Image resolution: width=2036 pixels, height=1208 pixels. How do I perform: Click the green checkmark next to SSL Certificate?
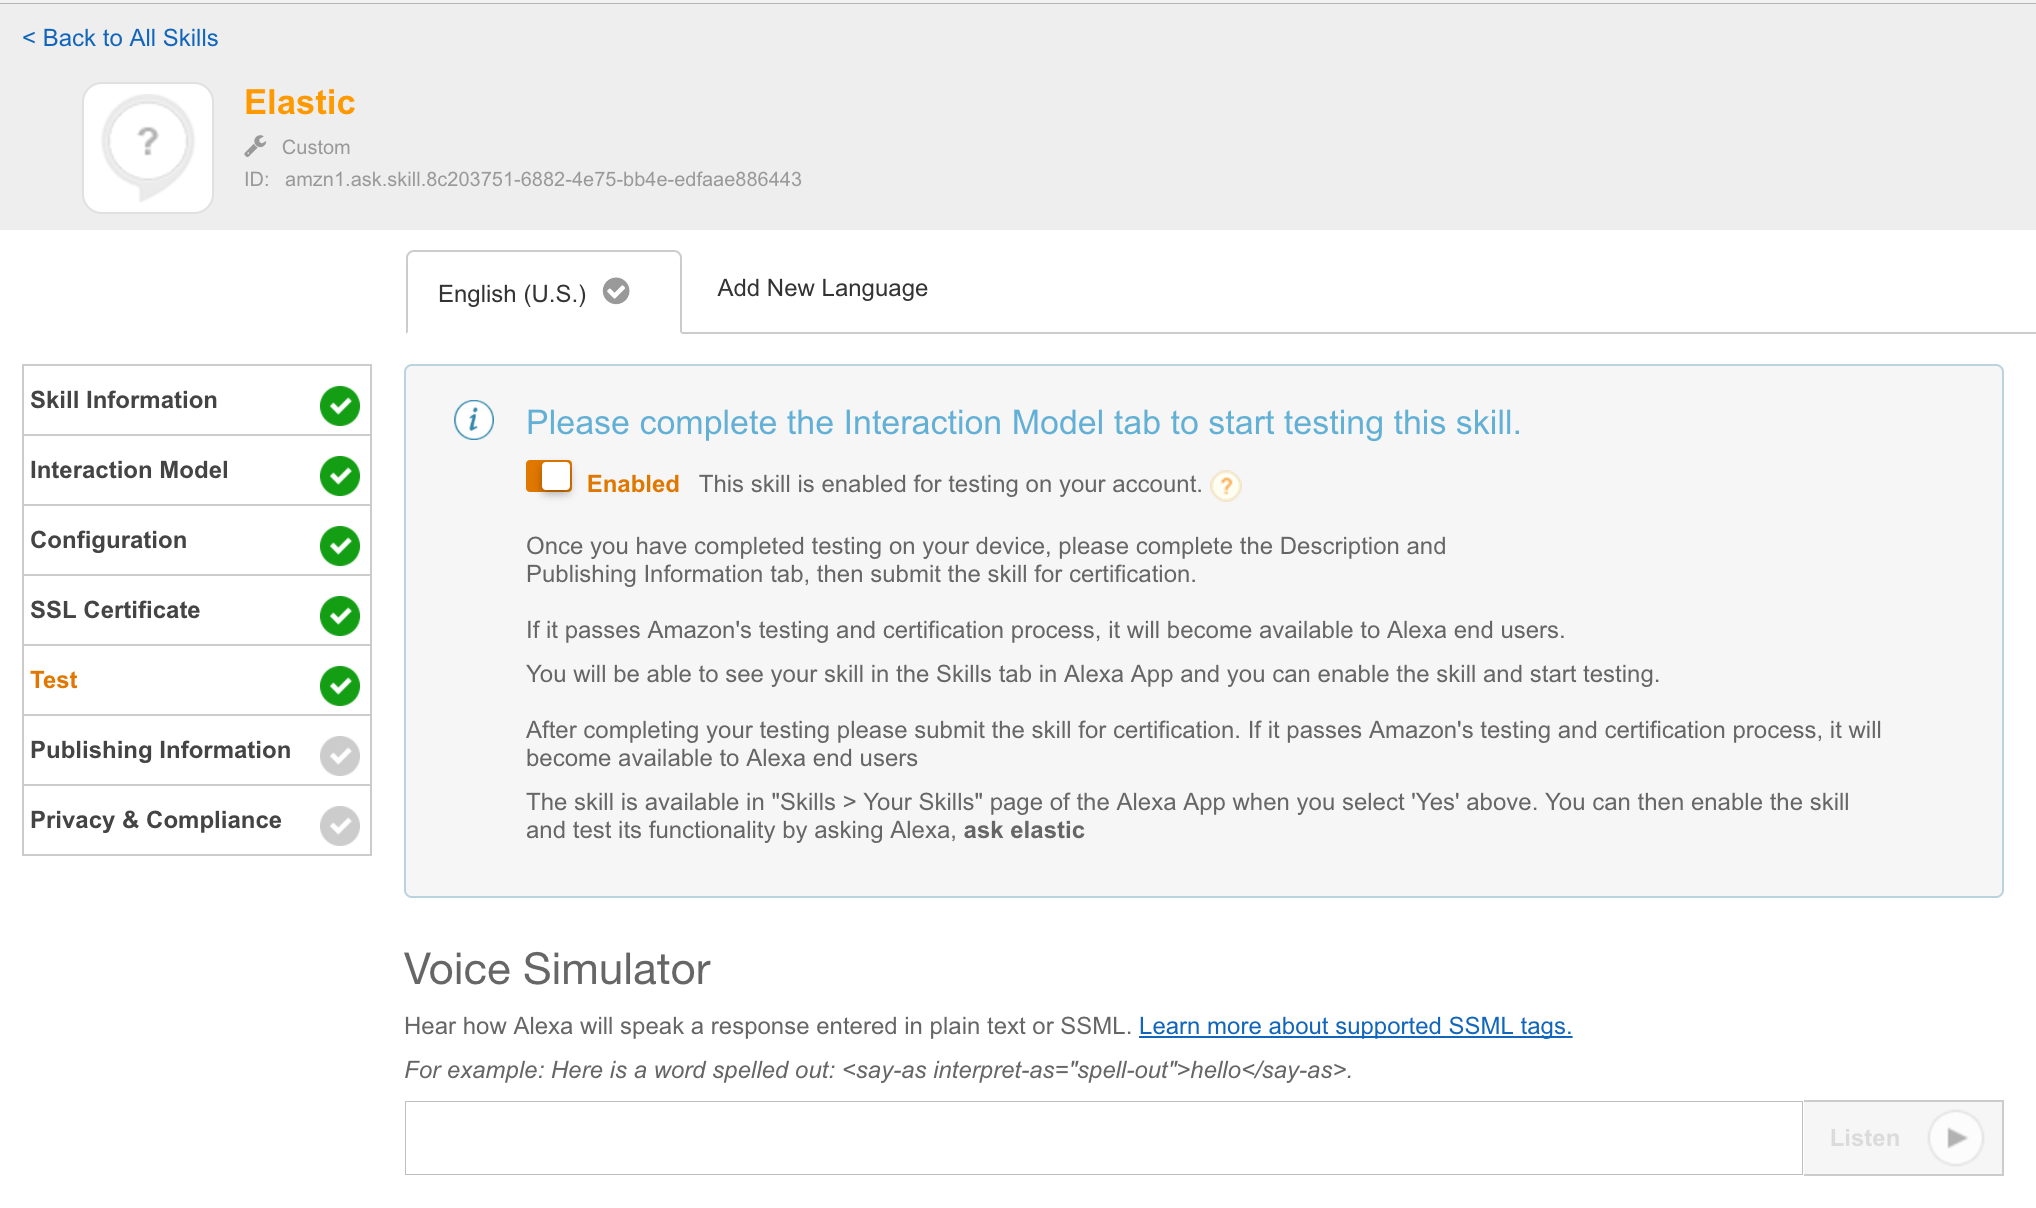pyautogui.click(x=340, y=615)
